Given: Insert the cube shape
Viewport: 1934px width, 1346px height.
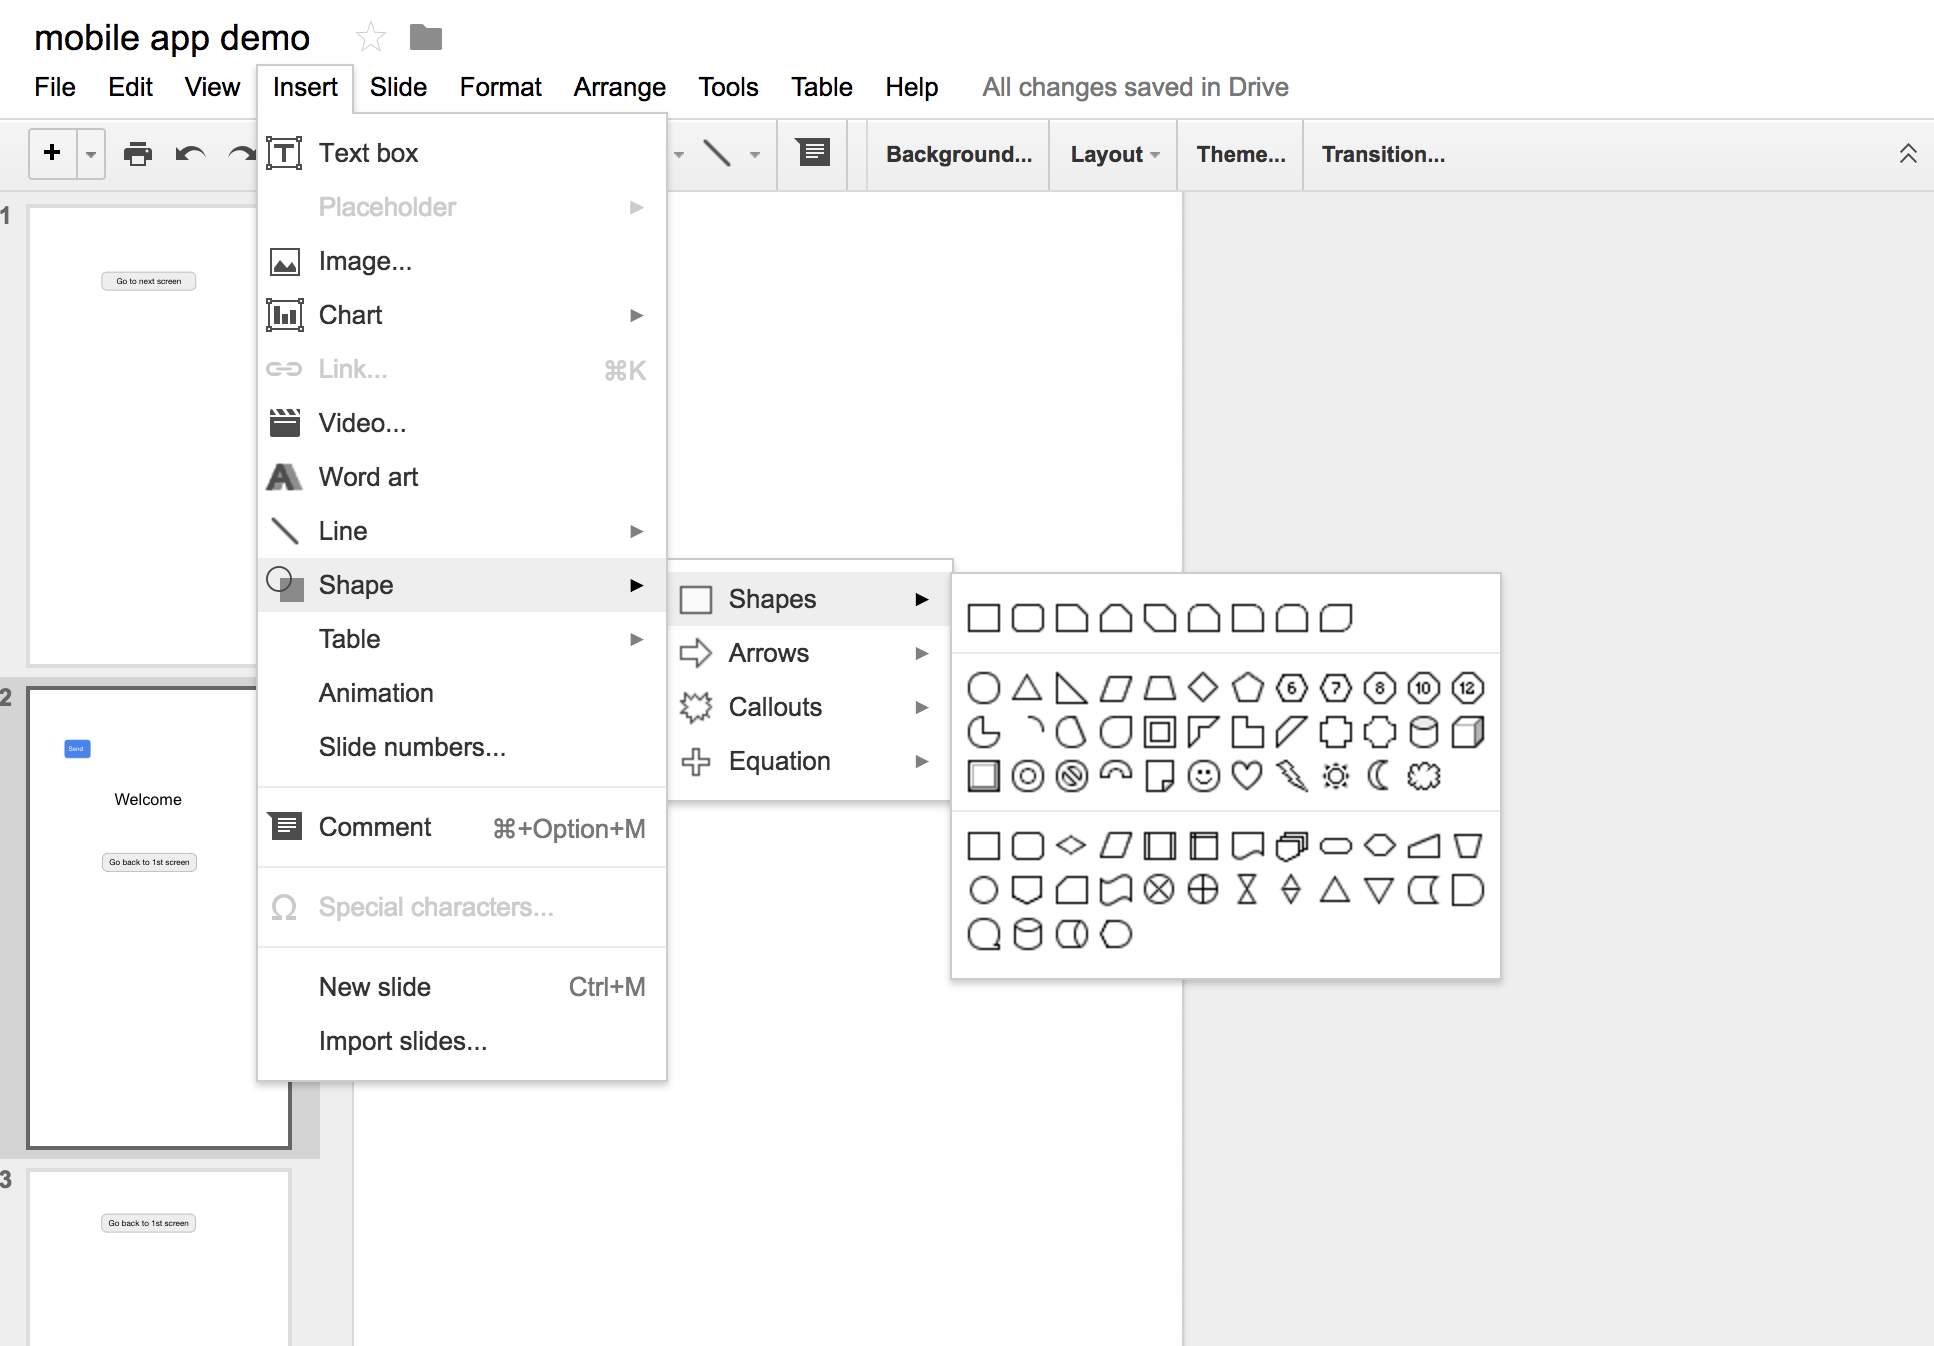Looking at the screenshot, I should point(1467,732).
